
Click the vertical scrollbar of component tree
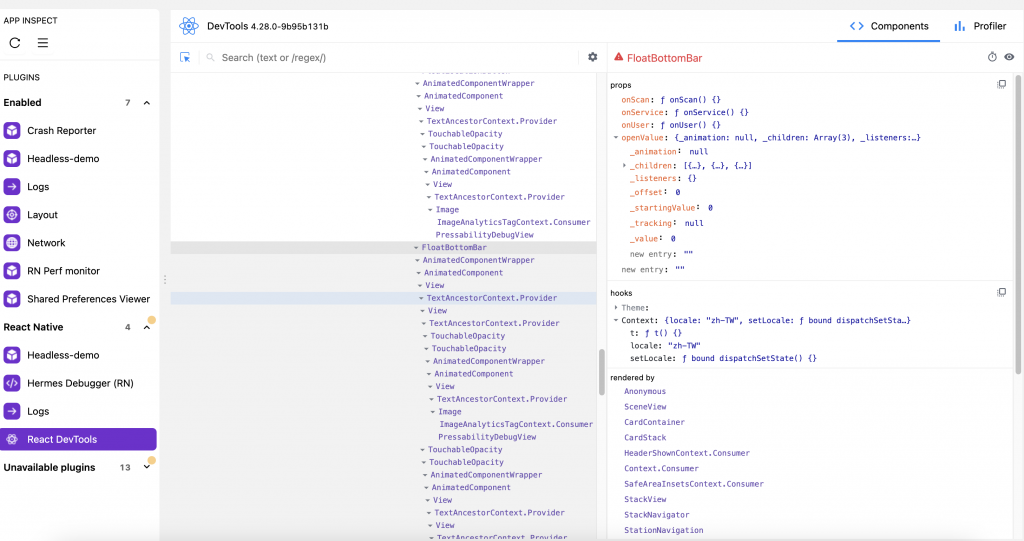pos(601,372)
